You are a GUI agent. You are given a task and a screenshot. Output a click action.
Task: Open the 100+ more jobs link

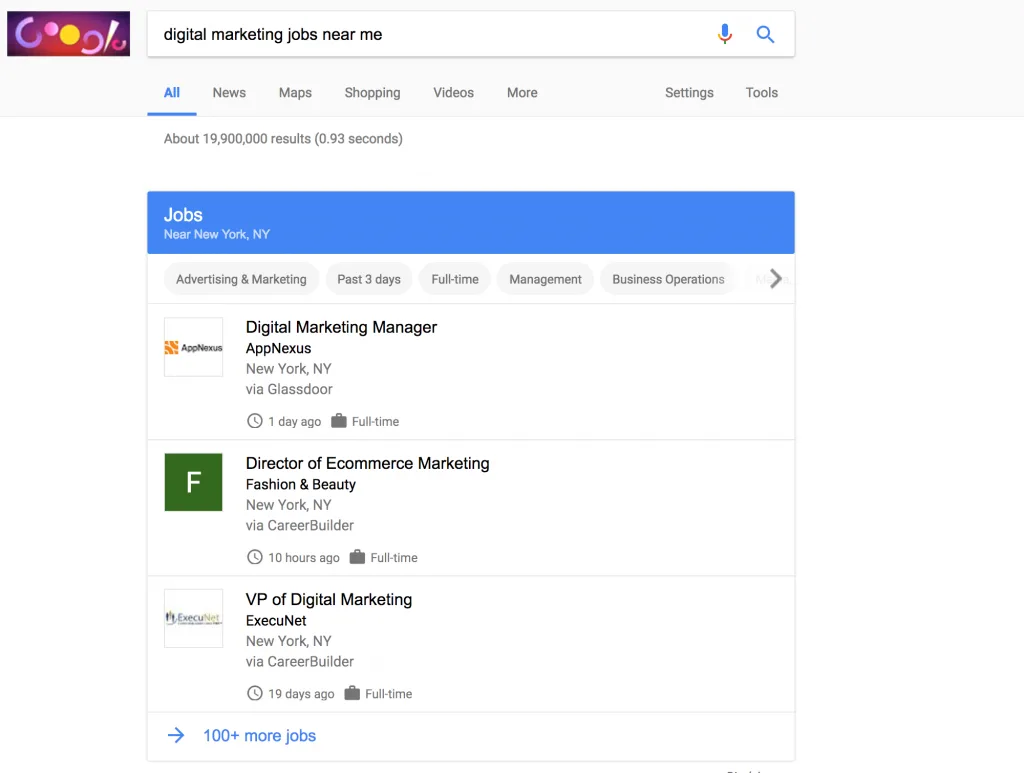click(259, 736)
